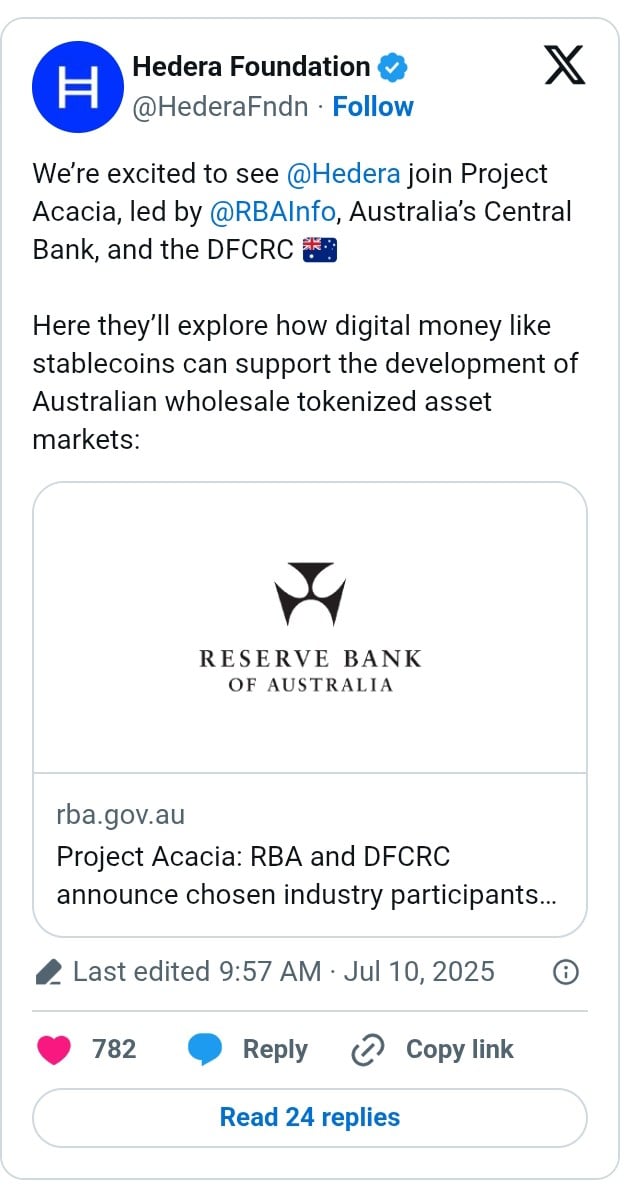Click the edited pencil icon
Screen dimensions: 626x1189
[x=49, y=971]
